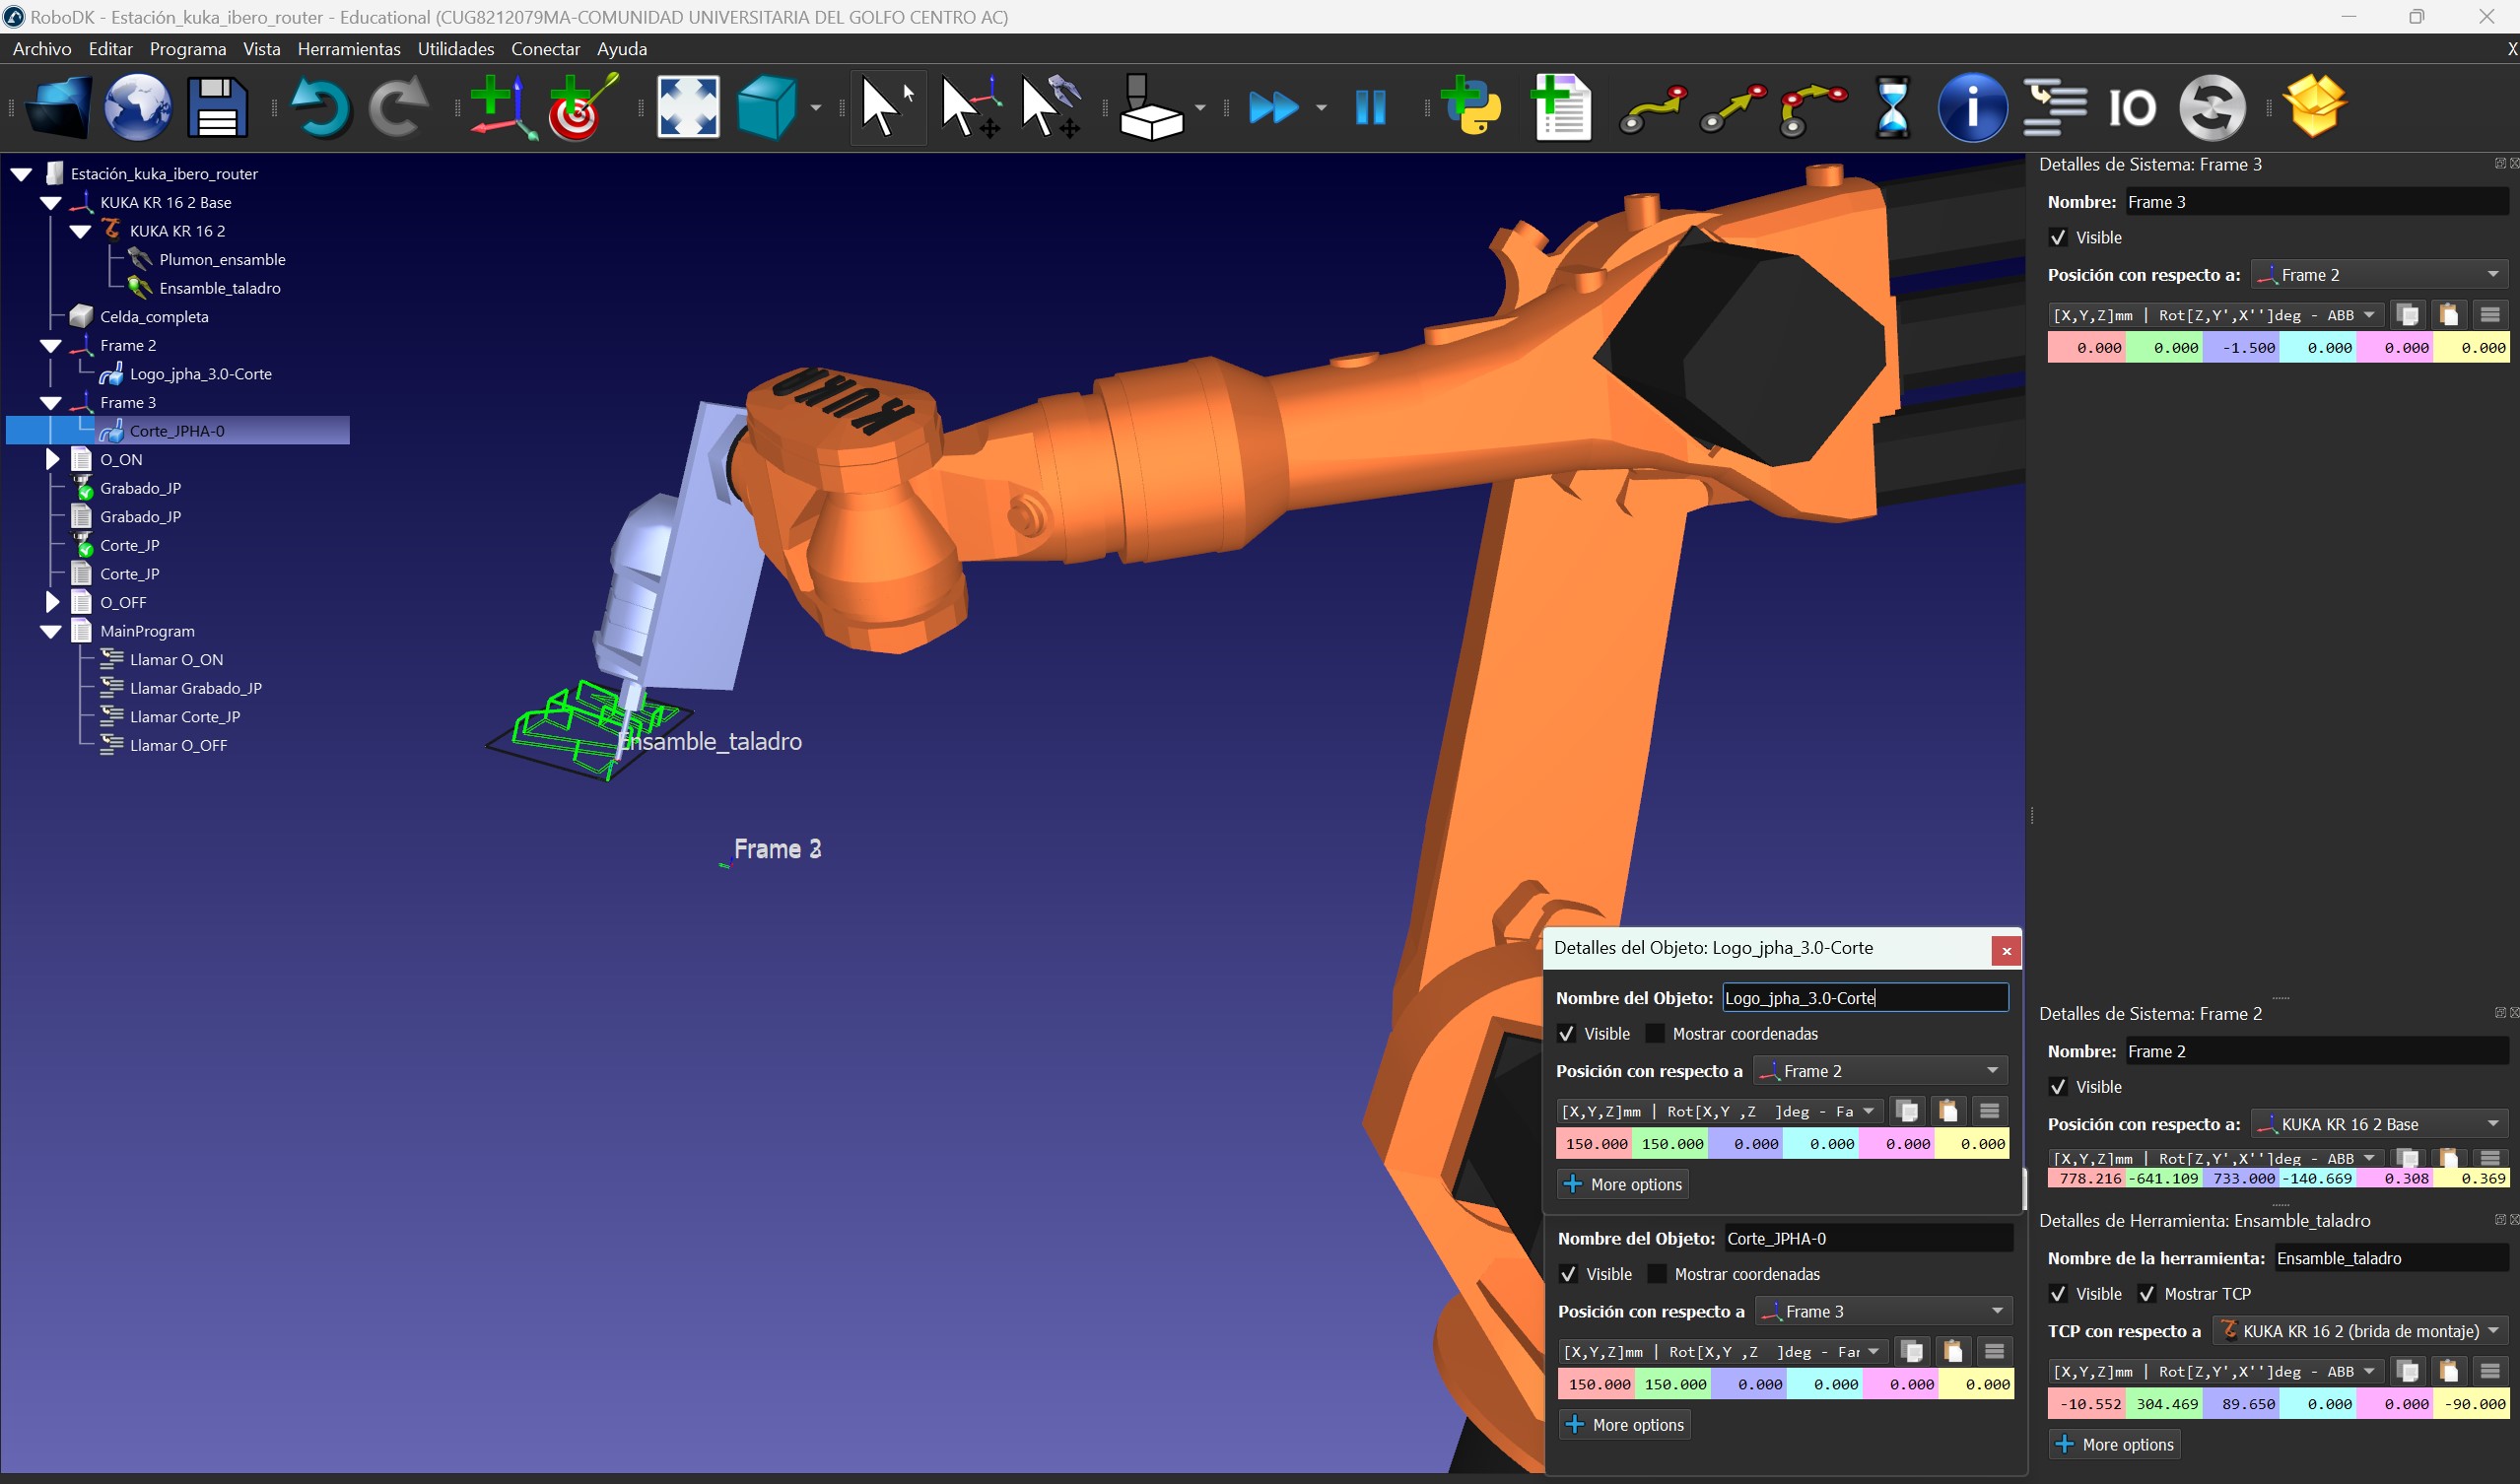The width and height of the screenshot is (2520, 1484).
Task: Add a new program icon
Action: click(x=1561, y=106)
